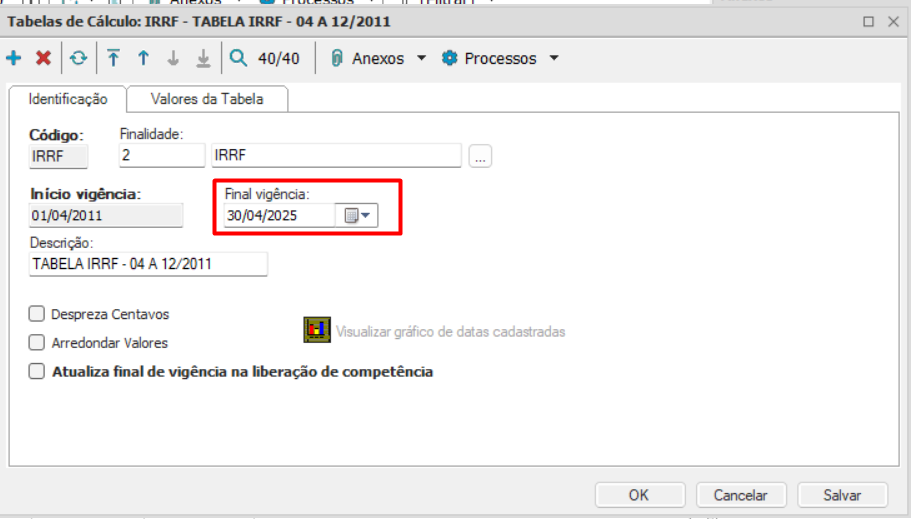Open Final vigência calendar dropdown
911x519 pixels.
(357, 216)
